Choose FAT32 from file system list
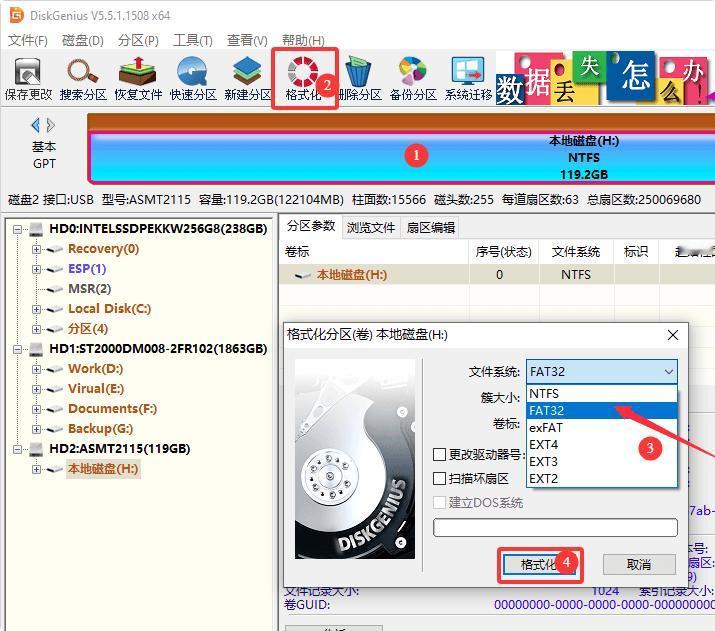715x631 pixels. [601, 410]
